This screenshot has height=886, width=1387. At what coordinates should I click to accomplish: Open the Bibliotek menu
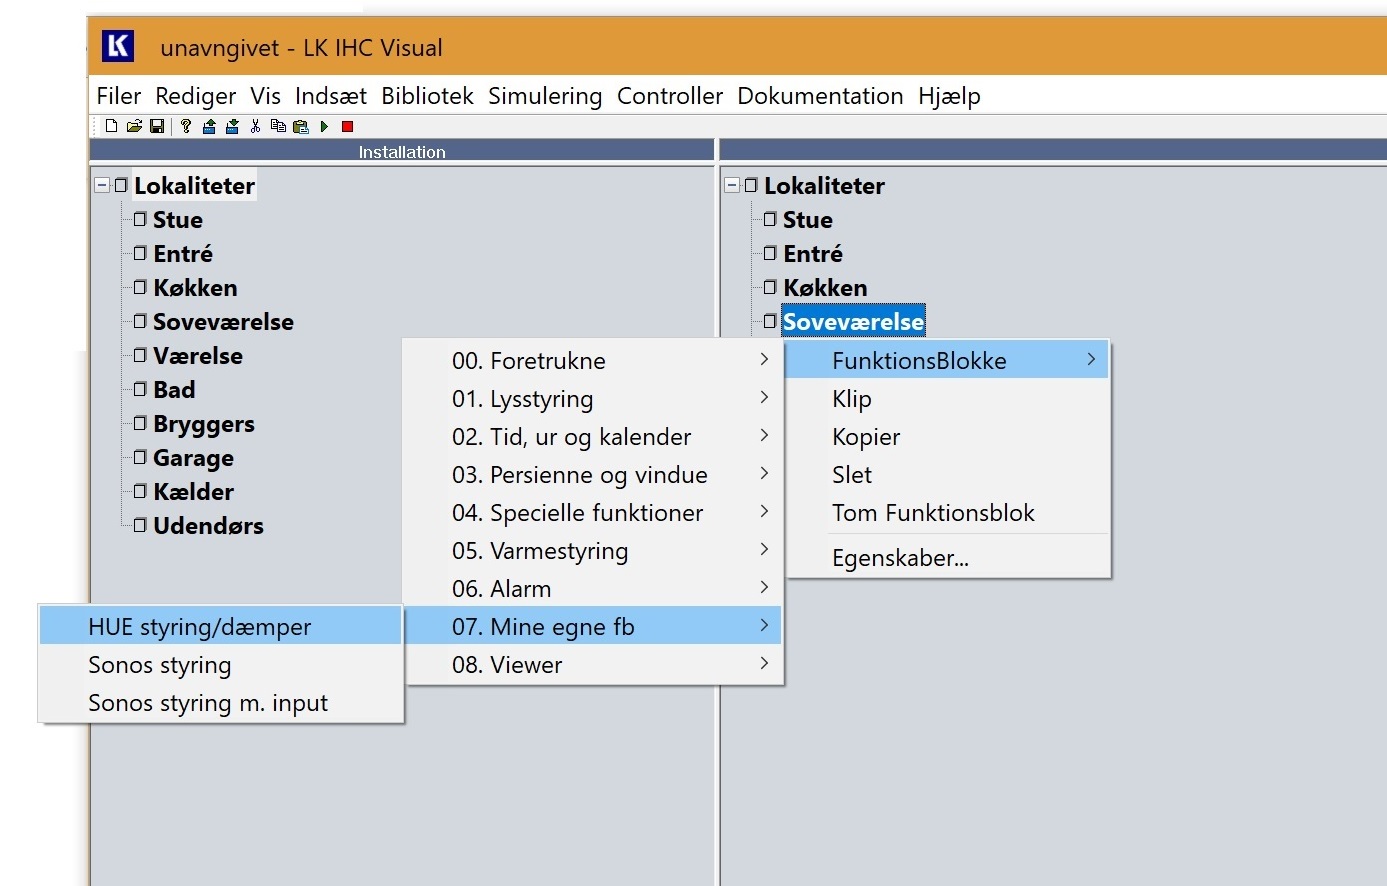click(x=427, y=96)
